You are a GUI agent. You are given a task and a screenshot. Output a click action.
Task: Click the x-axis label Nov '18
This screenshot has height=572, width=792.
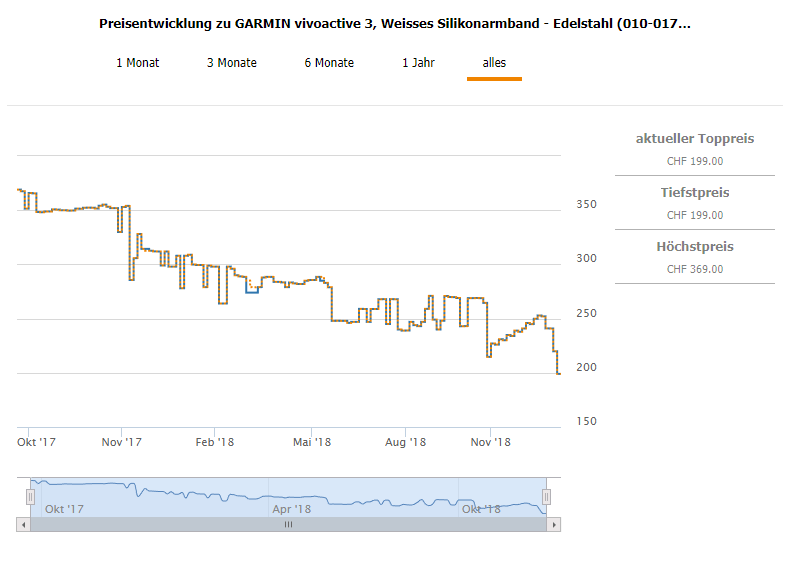point(490,442)
